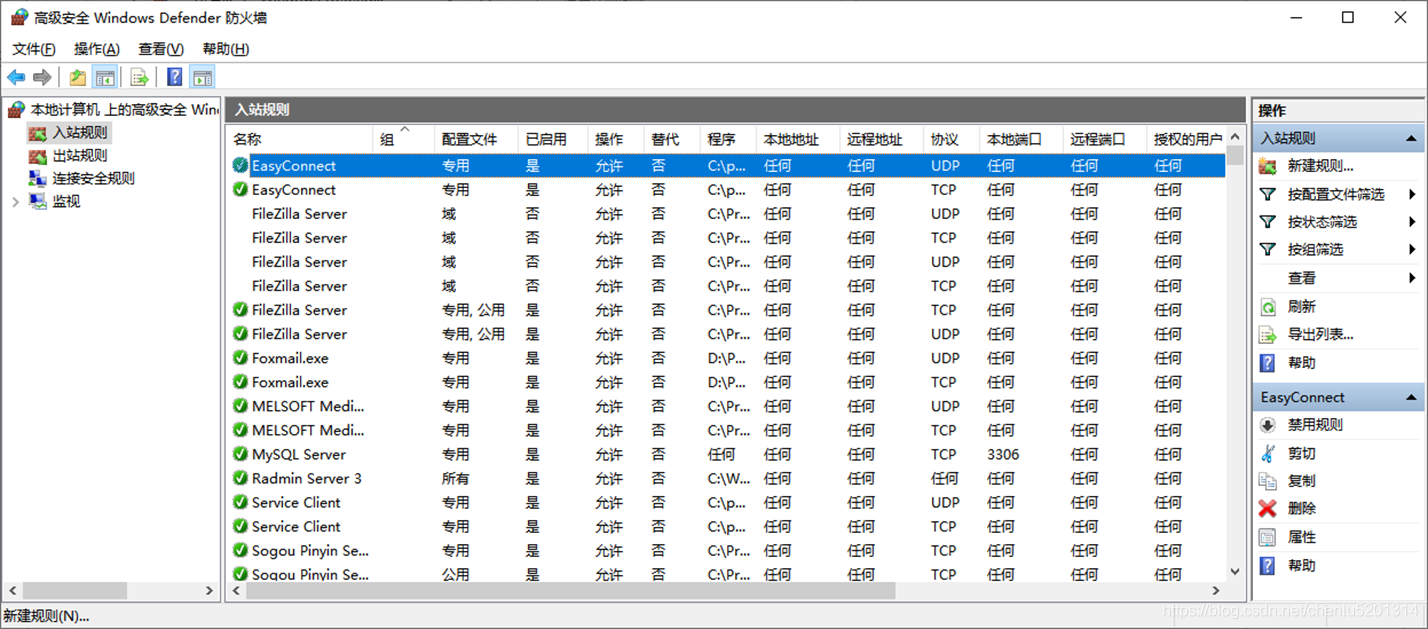This screenshot has width=1428, height=629.
Task: Open the 按配置文件筛选 submenu
Action: pos(1336,194)
